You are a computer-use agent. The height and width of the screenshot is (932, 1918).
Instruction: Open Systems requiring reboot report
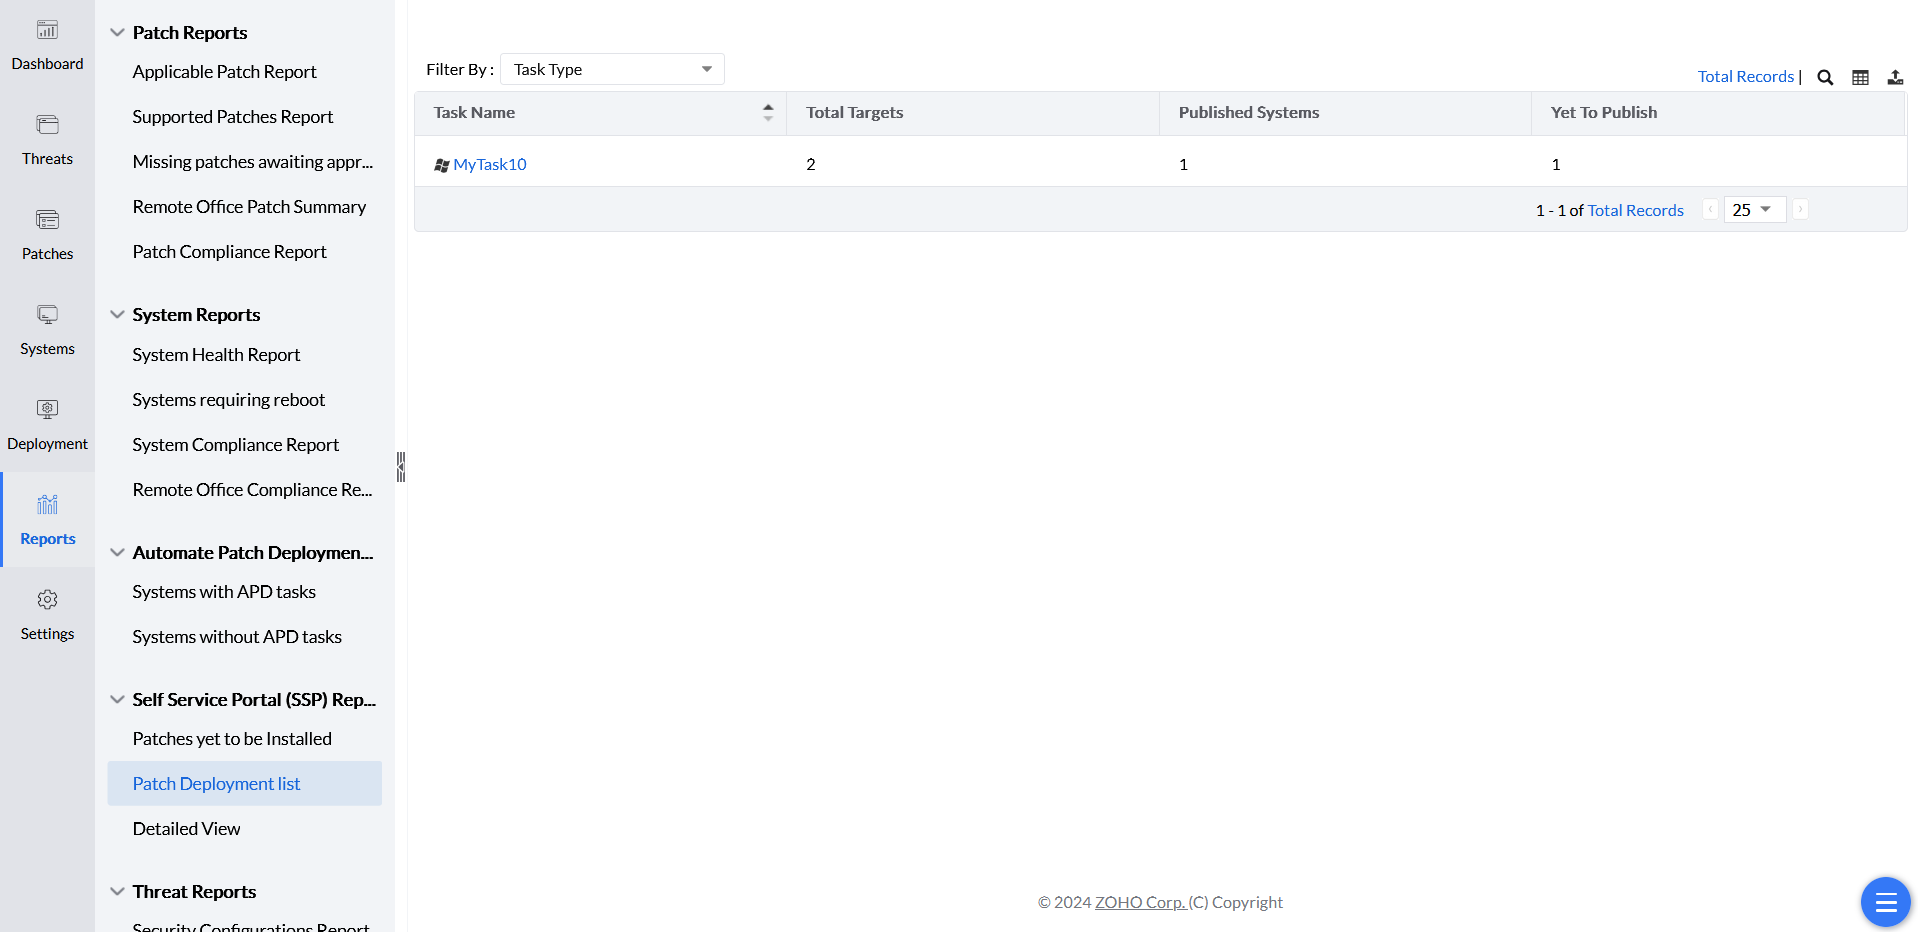pyautogui.click(x=228, y=400)
